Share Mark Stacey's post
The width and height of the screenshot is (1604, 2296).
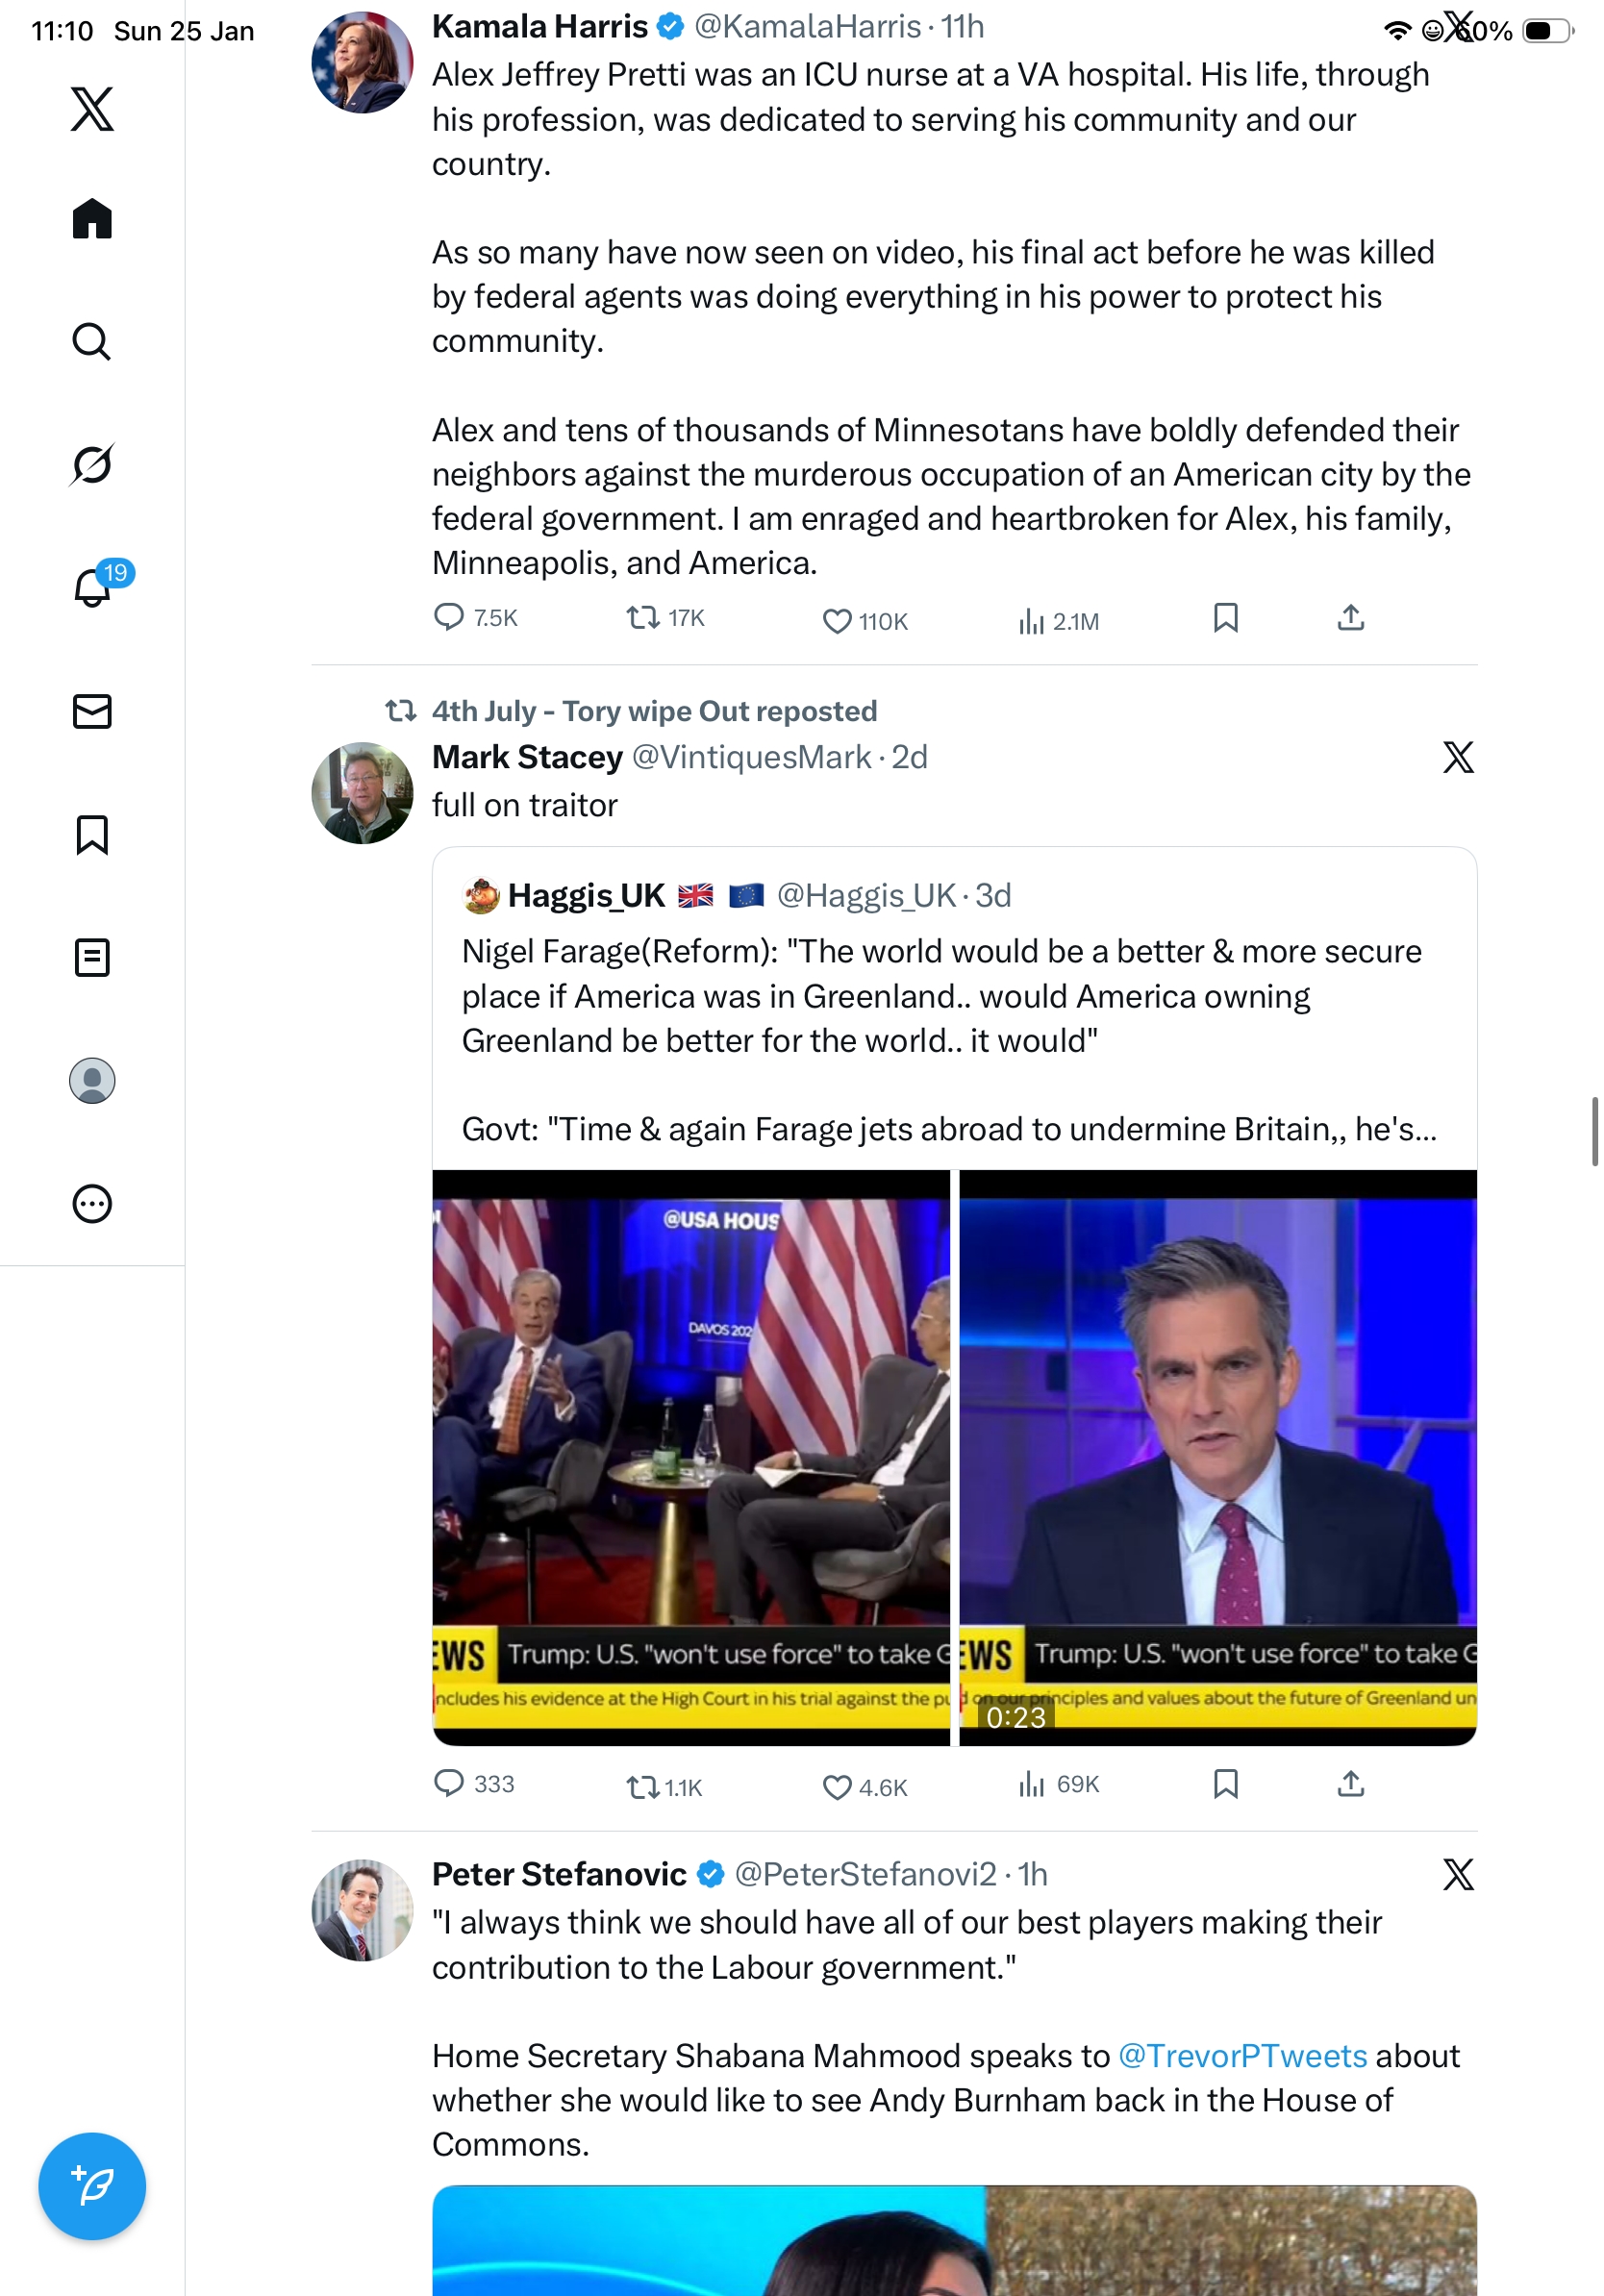point(1350,1783)
